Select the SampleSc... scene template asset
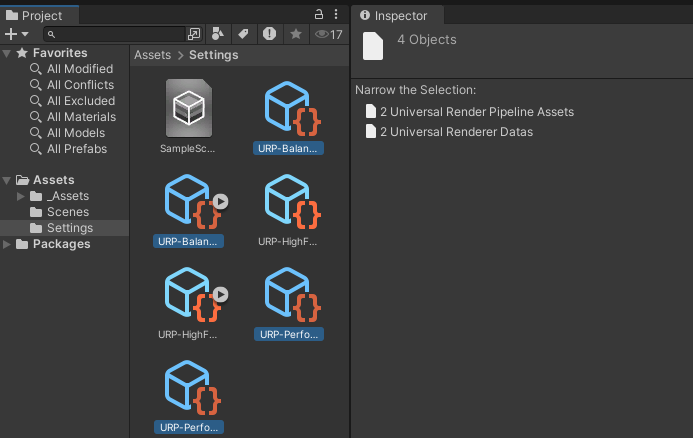The image size is (693, 438). [x=188, y=116]
